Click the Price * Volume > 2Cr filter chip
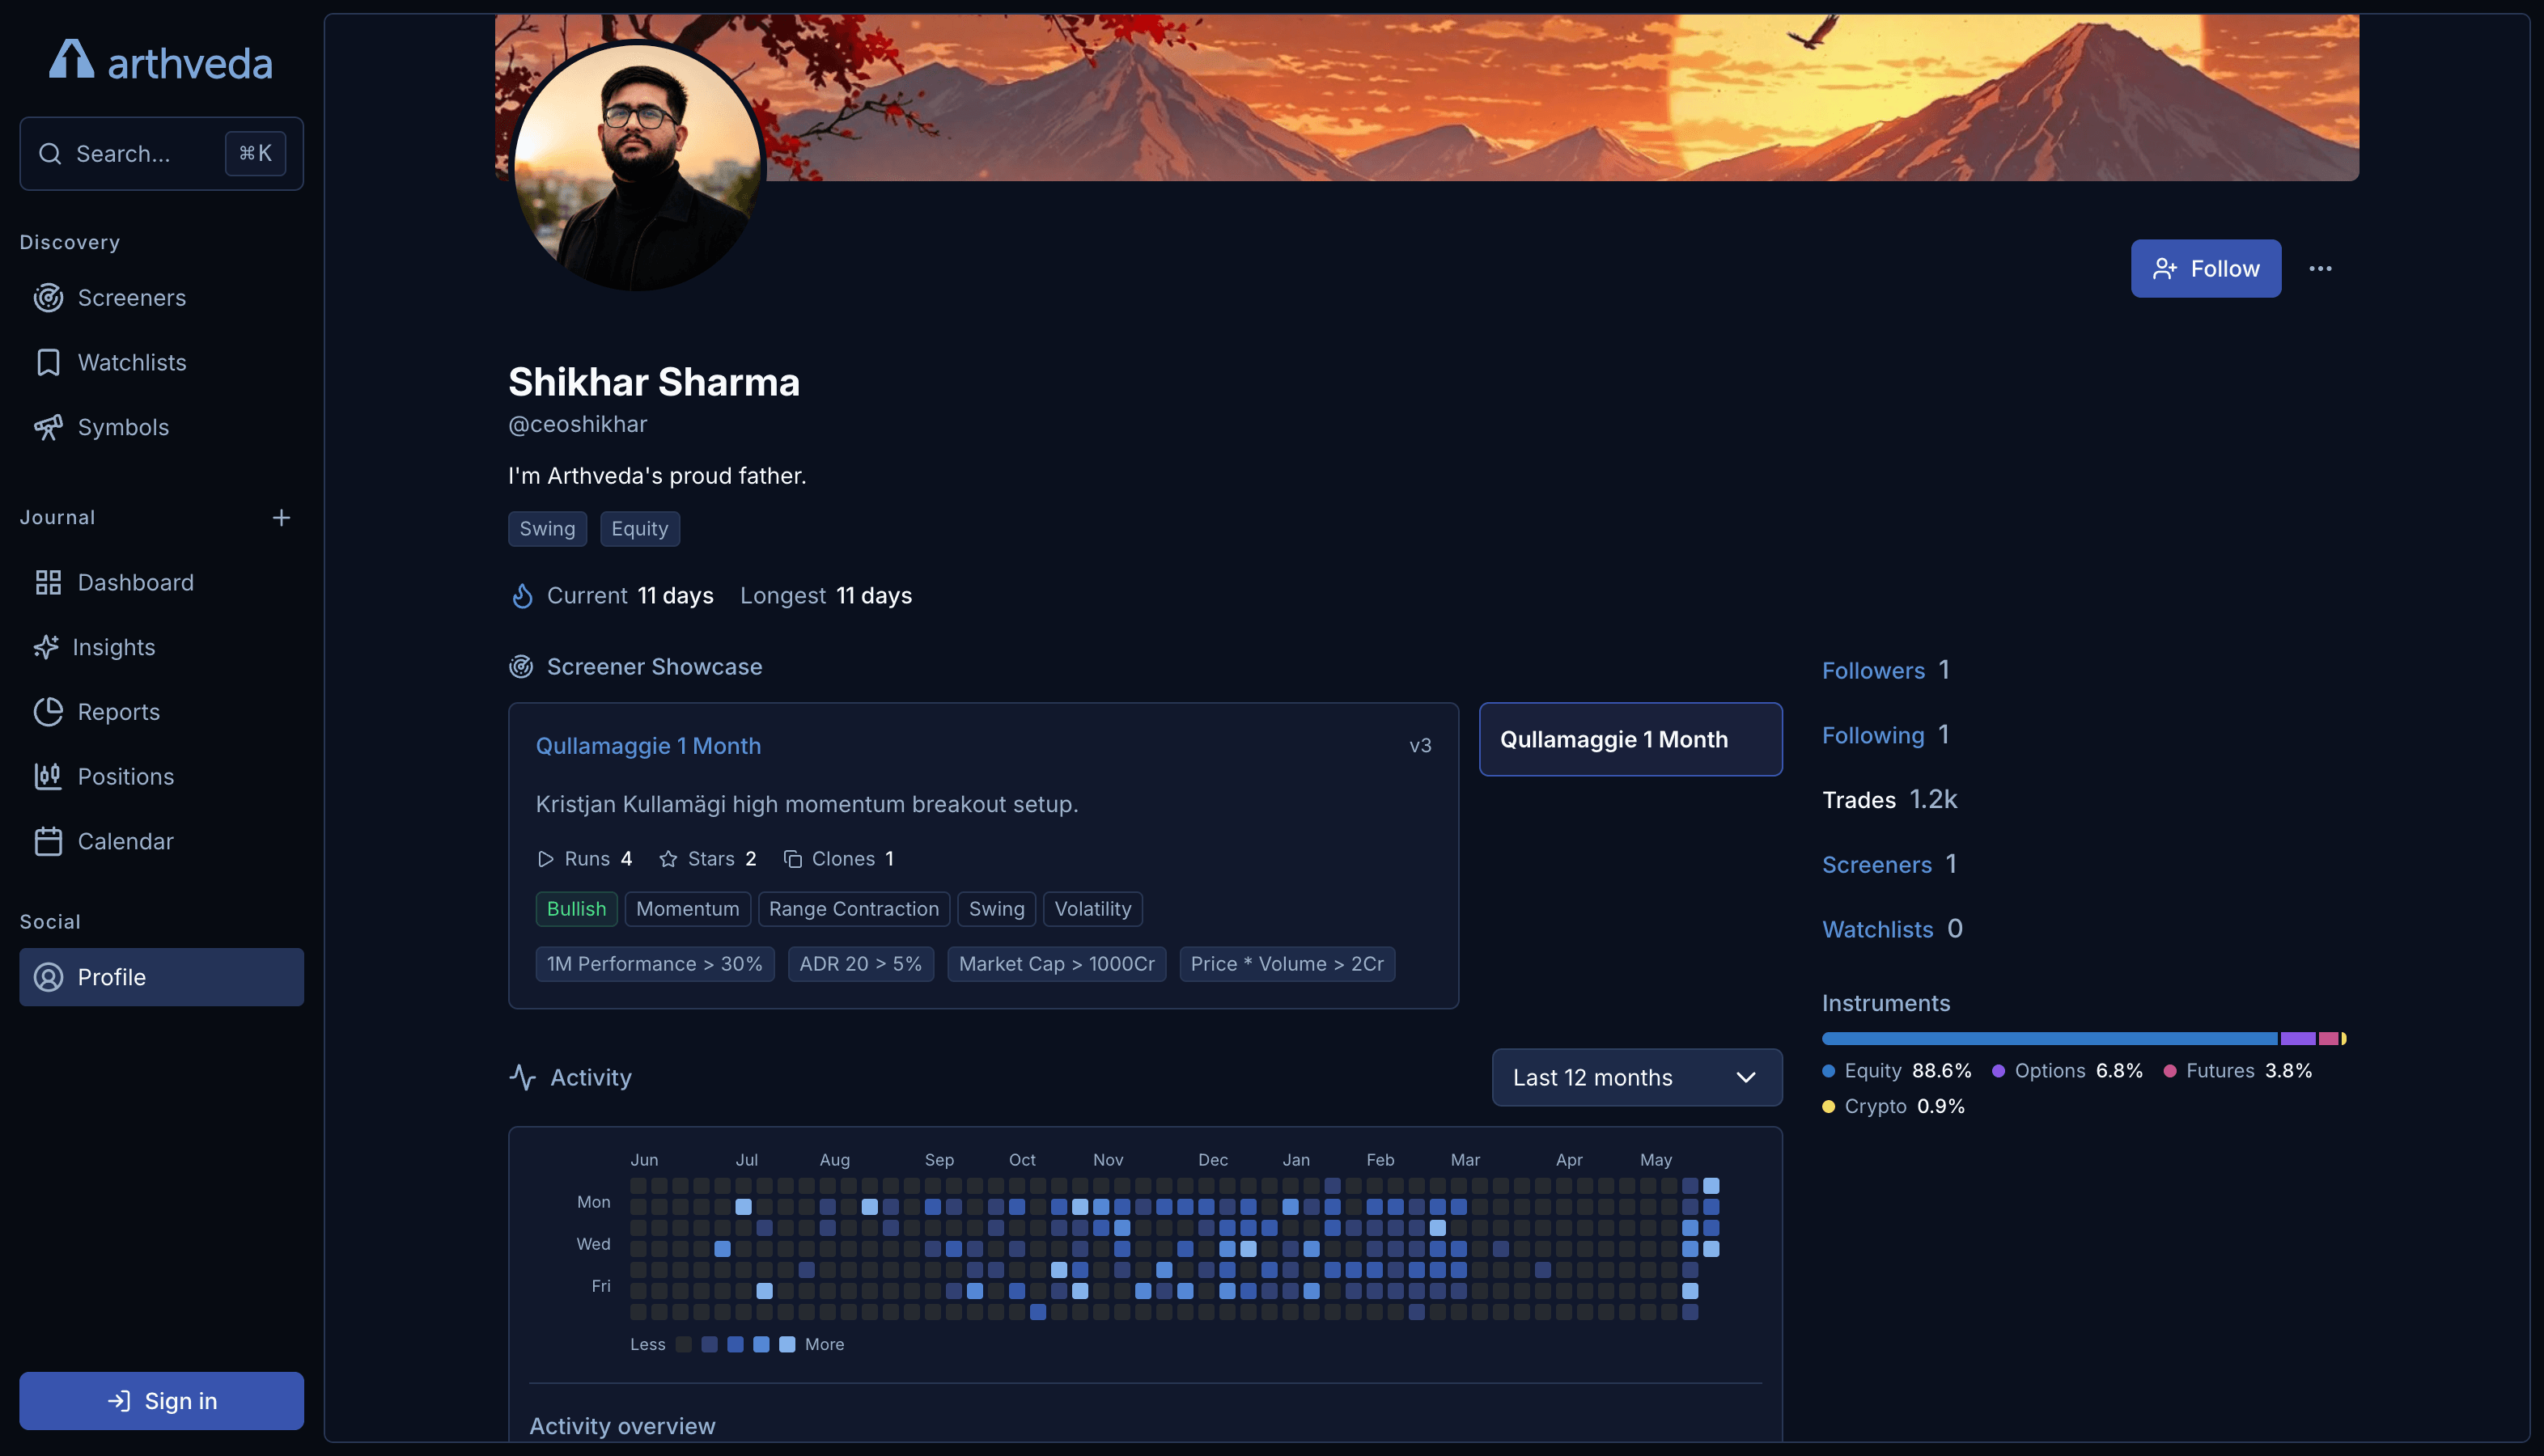The height and width of the screenshot is (1456, 2544). click(x=1287, y=964)
